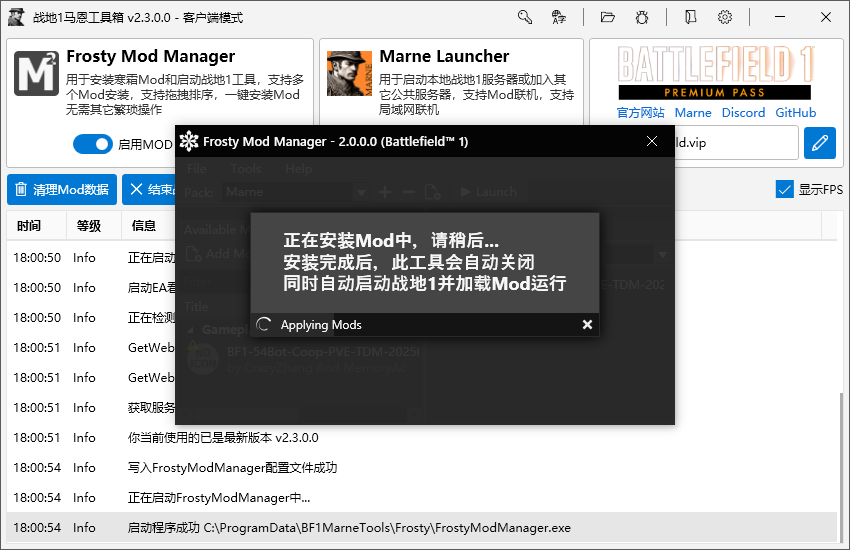Toggle the 启用MOD switch
850x550 pixels.
coord(92,144)
